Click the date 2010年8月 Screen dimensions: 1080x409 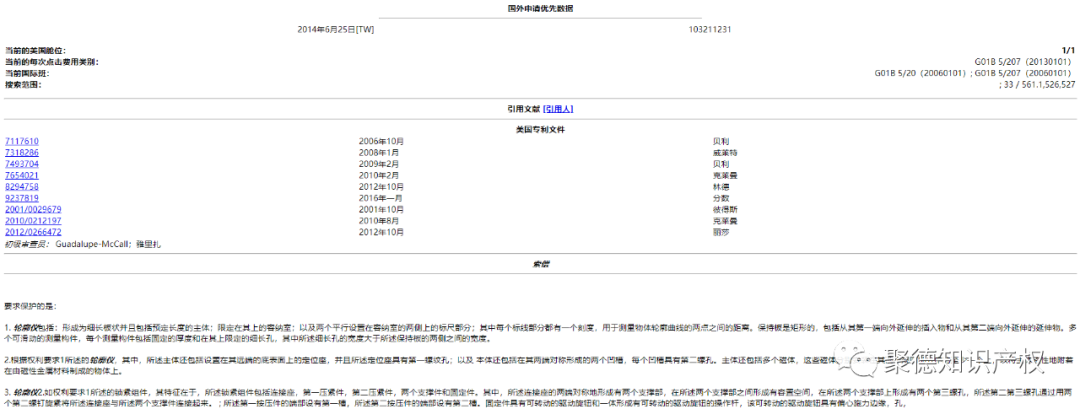tap(379, 221)
